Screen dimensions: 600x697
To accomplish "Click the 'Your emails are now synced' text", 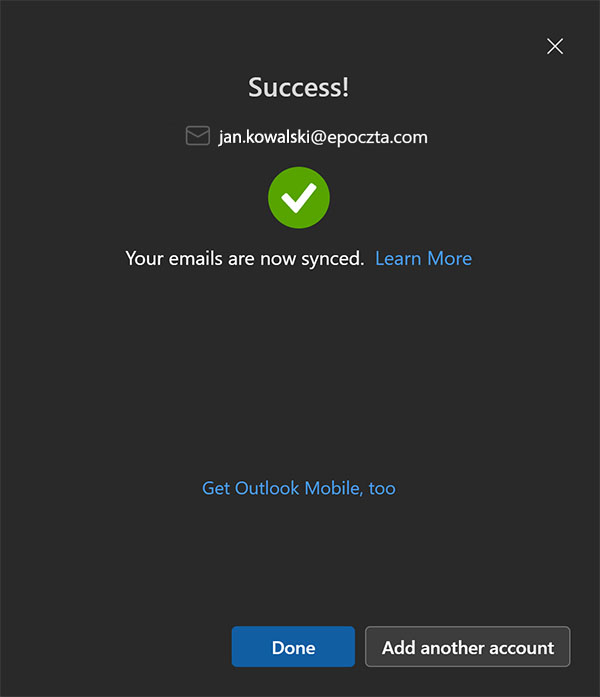I will click(244, 258).
